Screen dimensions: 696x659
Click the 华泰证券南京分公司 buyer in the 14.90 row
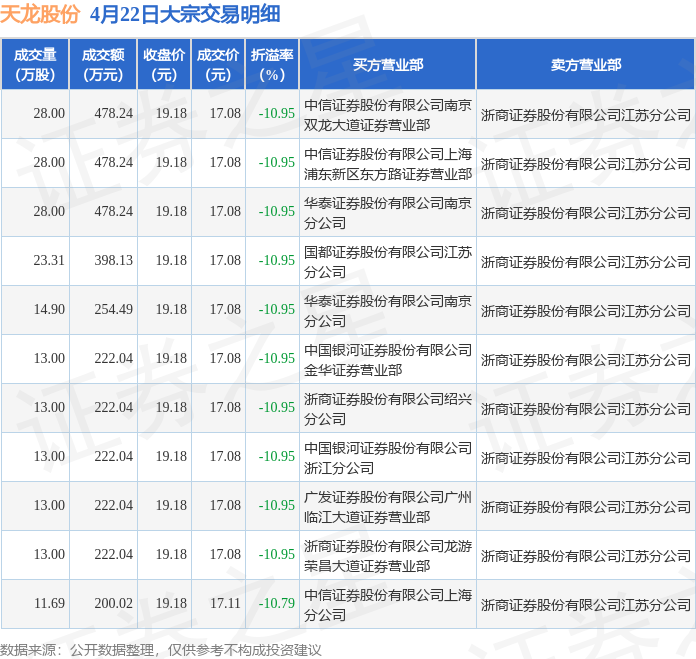388,311
